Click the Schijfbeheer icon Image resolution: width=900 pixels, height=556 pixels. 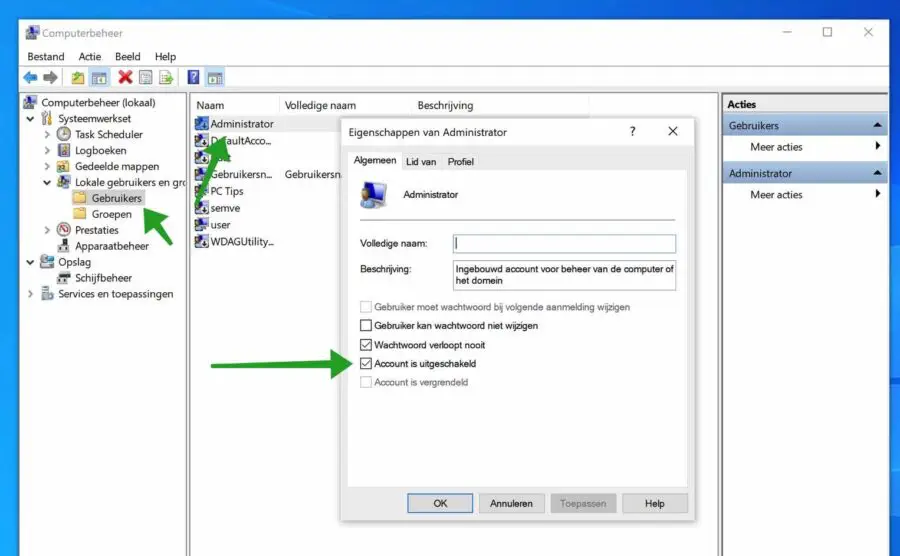coord(63,278)
